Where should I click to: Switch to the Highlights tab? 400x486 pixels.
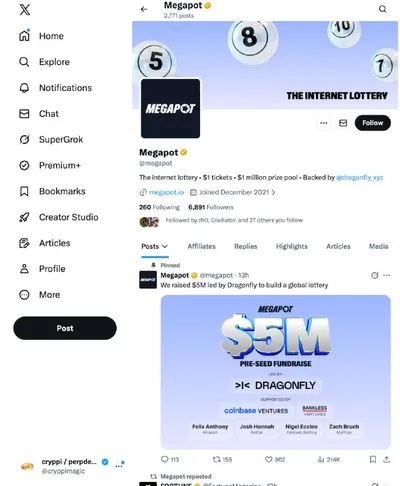[292, 246]
